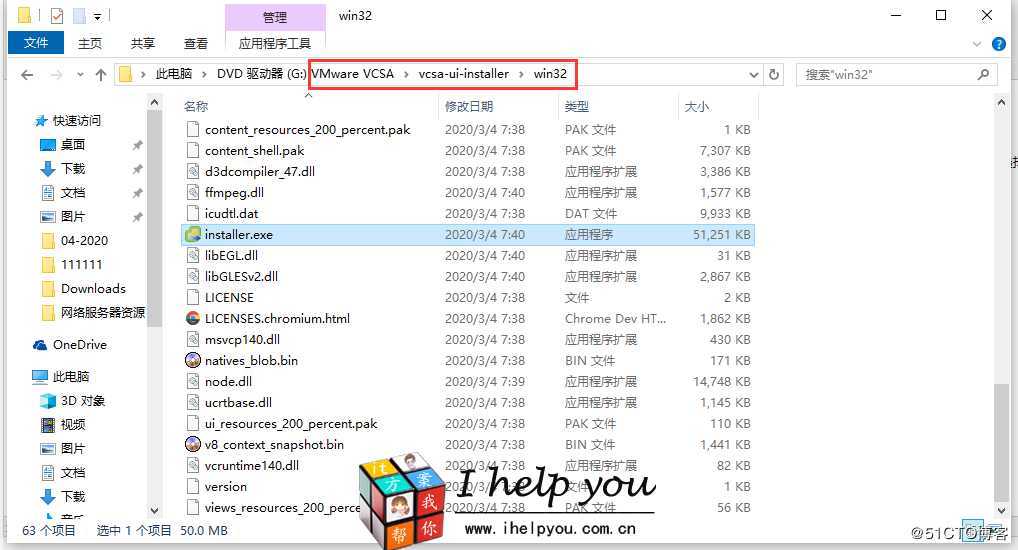1018x550 pixels.
Task: Click 此电脑 in the address breadcrumb
Action: pos(173,74)
